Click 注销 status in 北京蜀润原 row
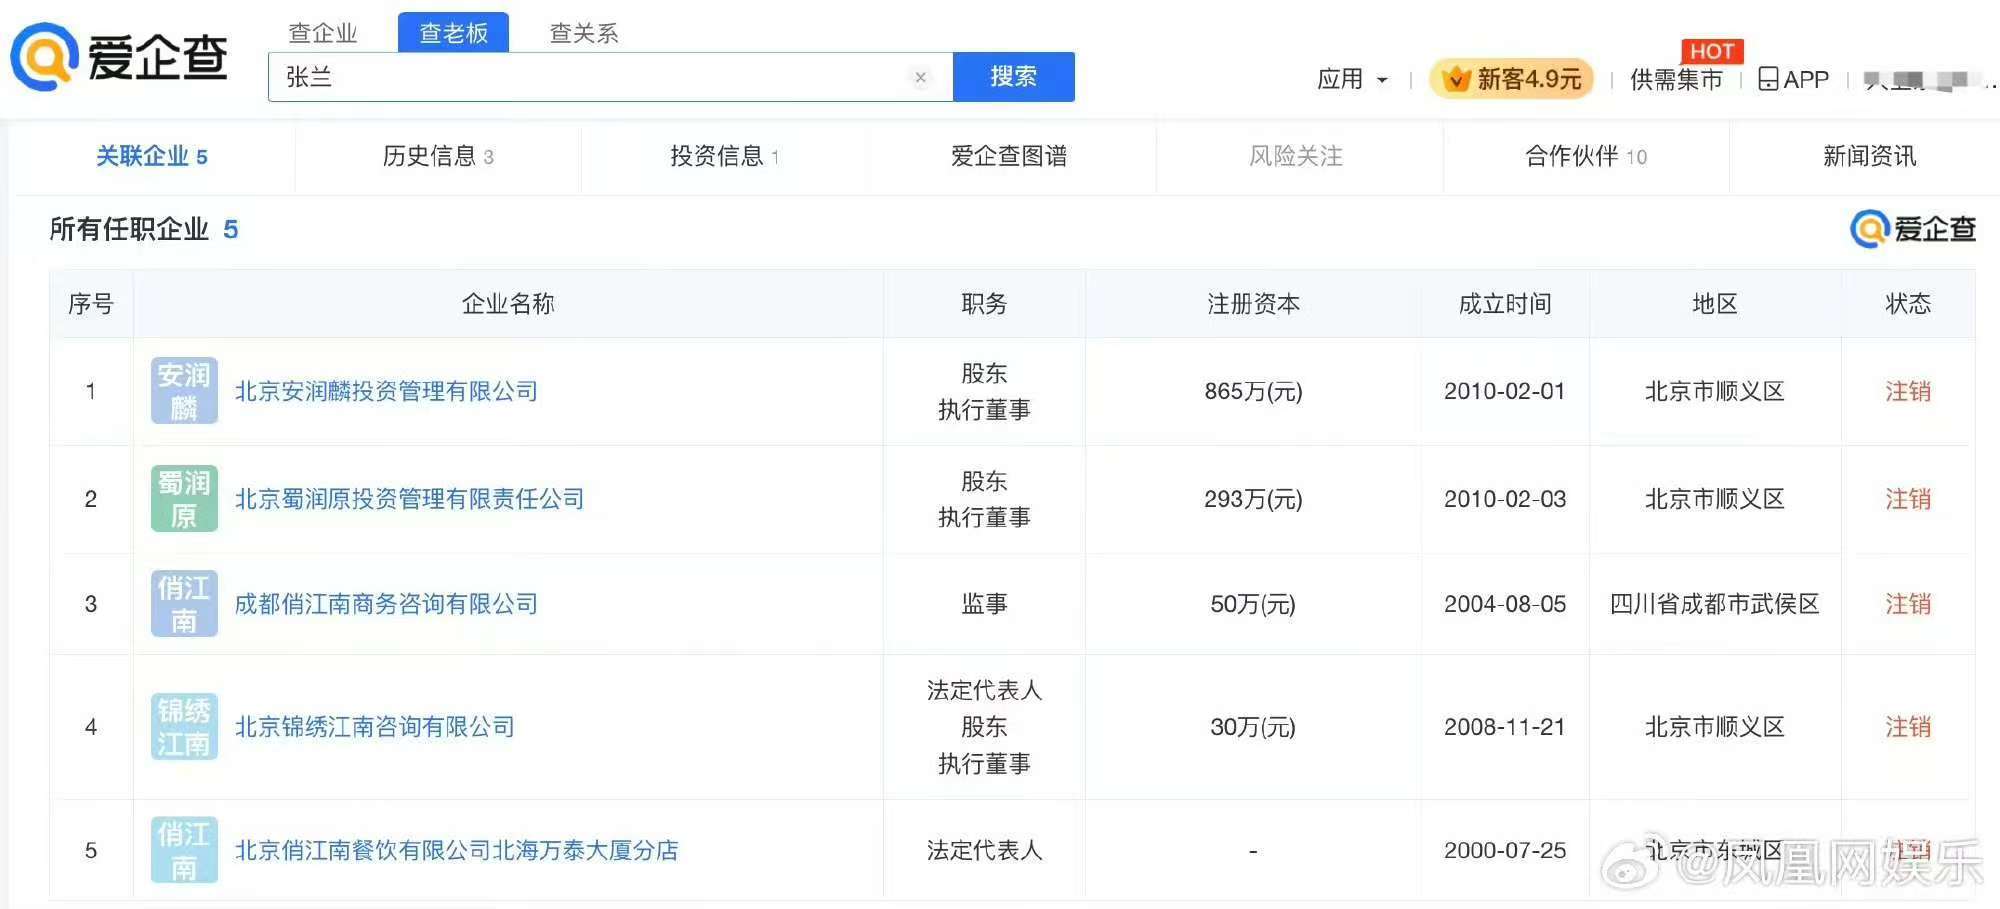The image size is (2000, 909). click(1908, 499)
